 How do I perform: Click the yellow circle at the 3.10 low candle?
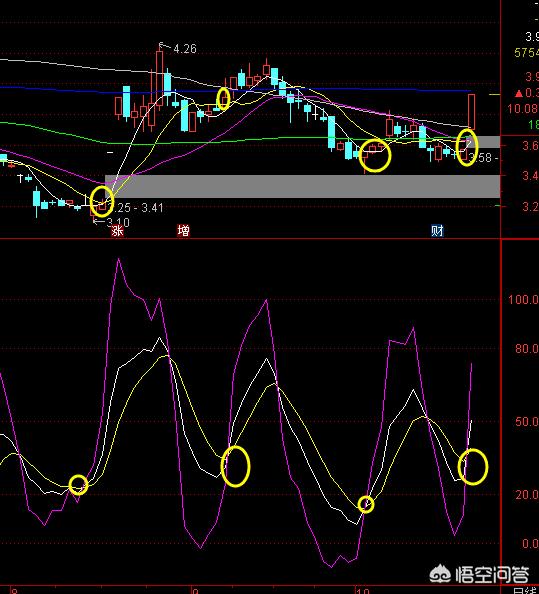102,202
